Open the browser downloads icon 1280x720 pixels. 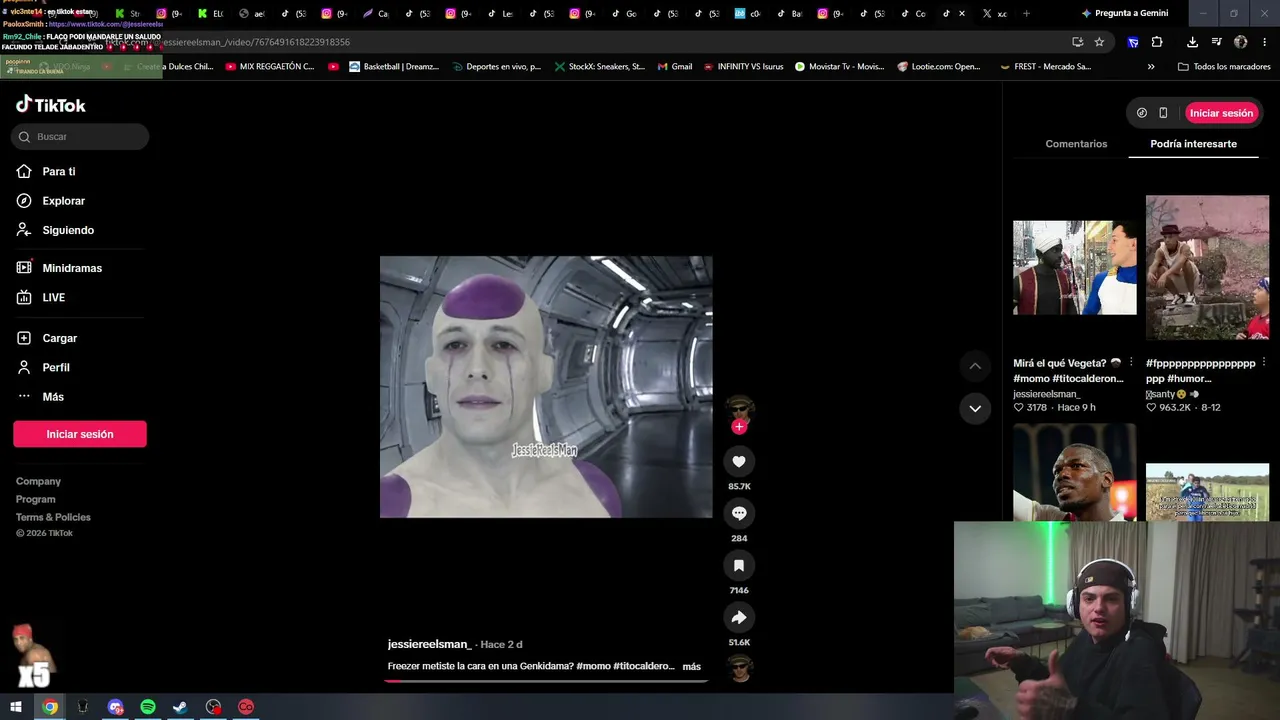(1192, 42)
